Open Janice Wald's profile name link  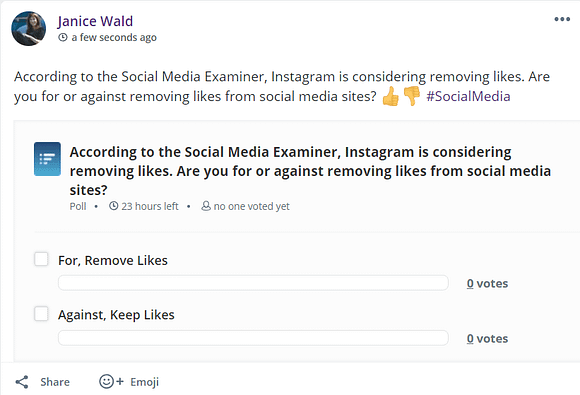(95, 21)
